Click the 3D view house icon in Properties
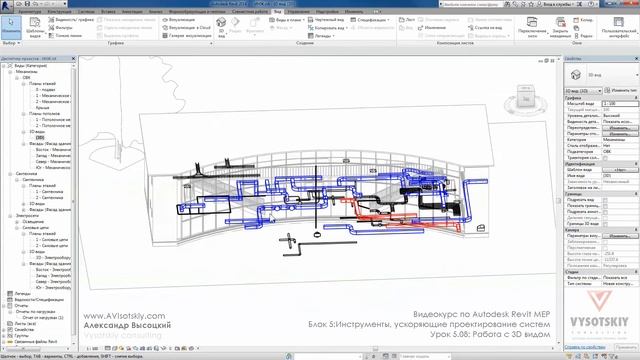Image resolution: width=640 pixels, height=360 pixels. pos(576,75)
